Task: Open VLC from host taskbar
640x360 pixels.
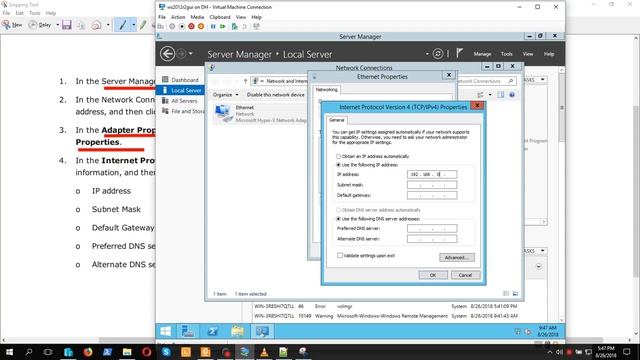Action: coord(264,352)
